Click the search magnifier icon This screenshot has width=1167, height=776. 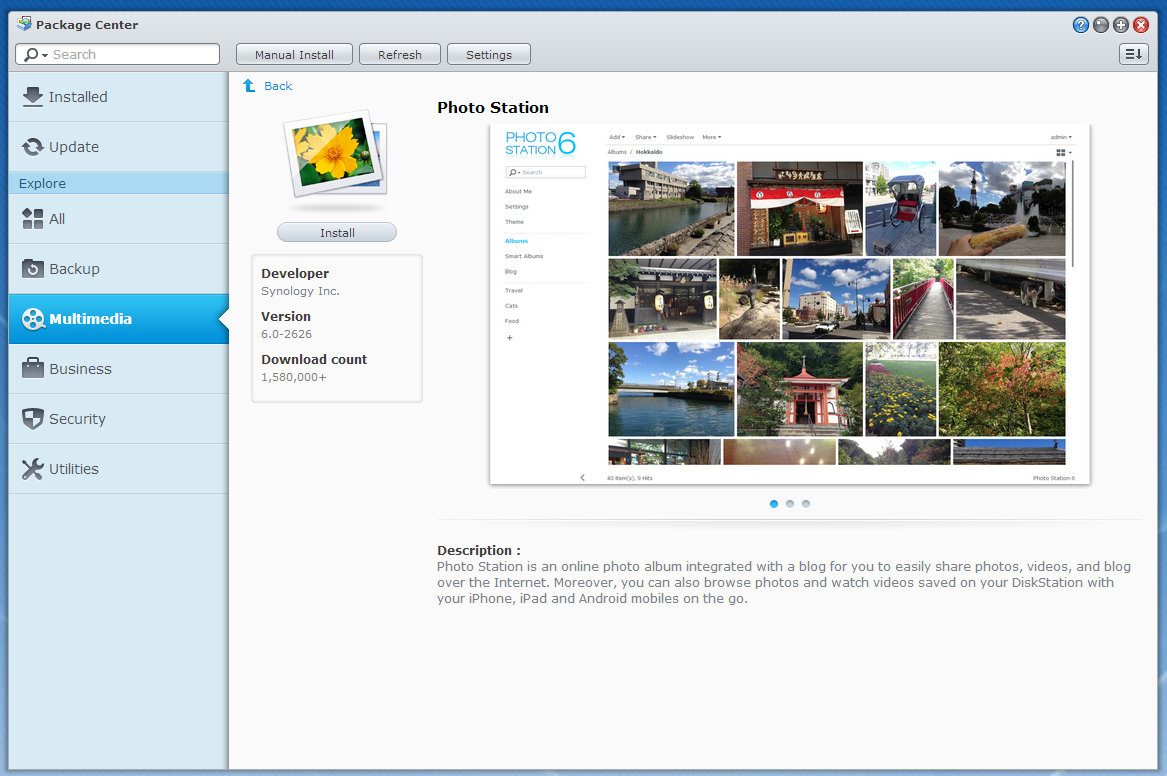(31, 54)
